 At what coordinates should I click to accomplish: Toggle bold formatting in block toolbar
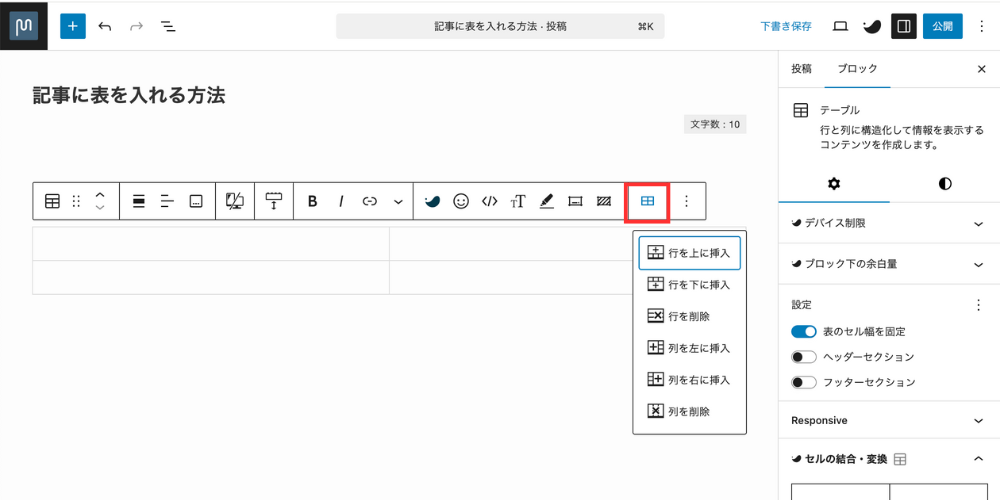tap(312, 201)
